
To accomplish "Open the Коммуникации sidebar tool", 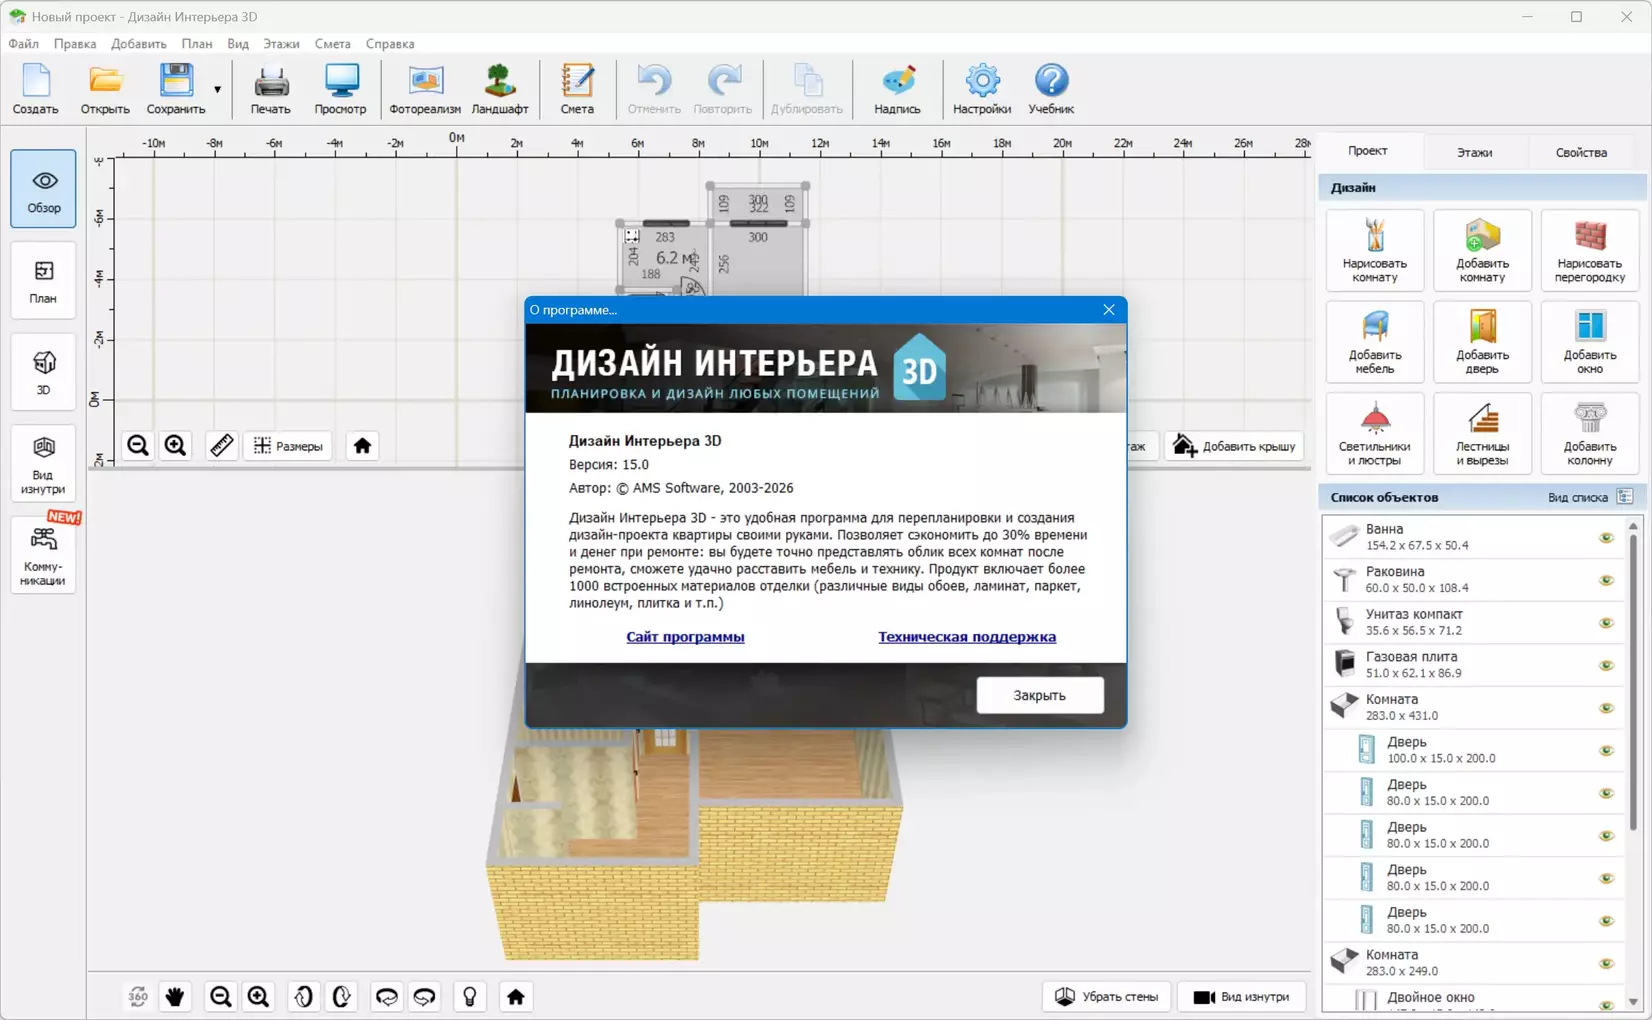I will click(x=43, y=554).
